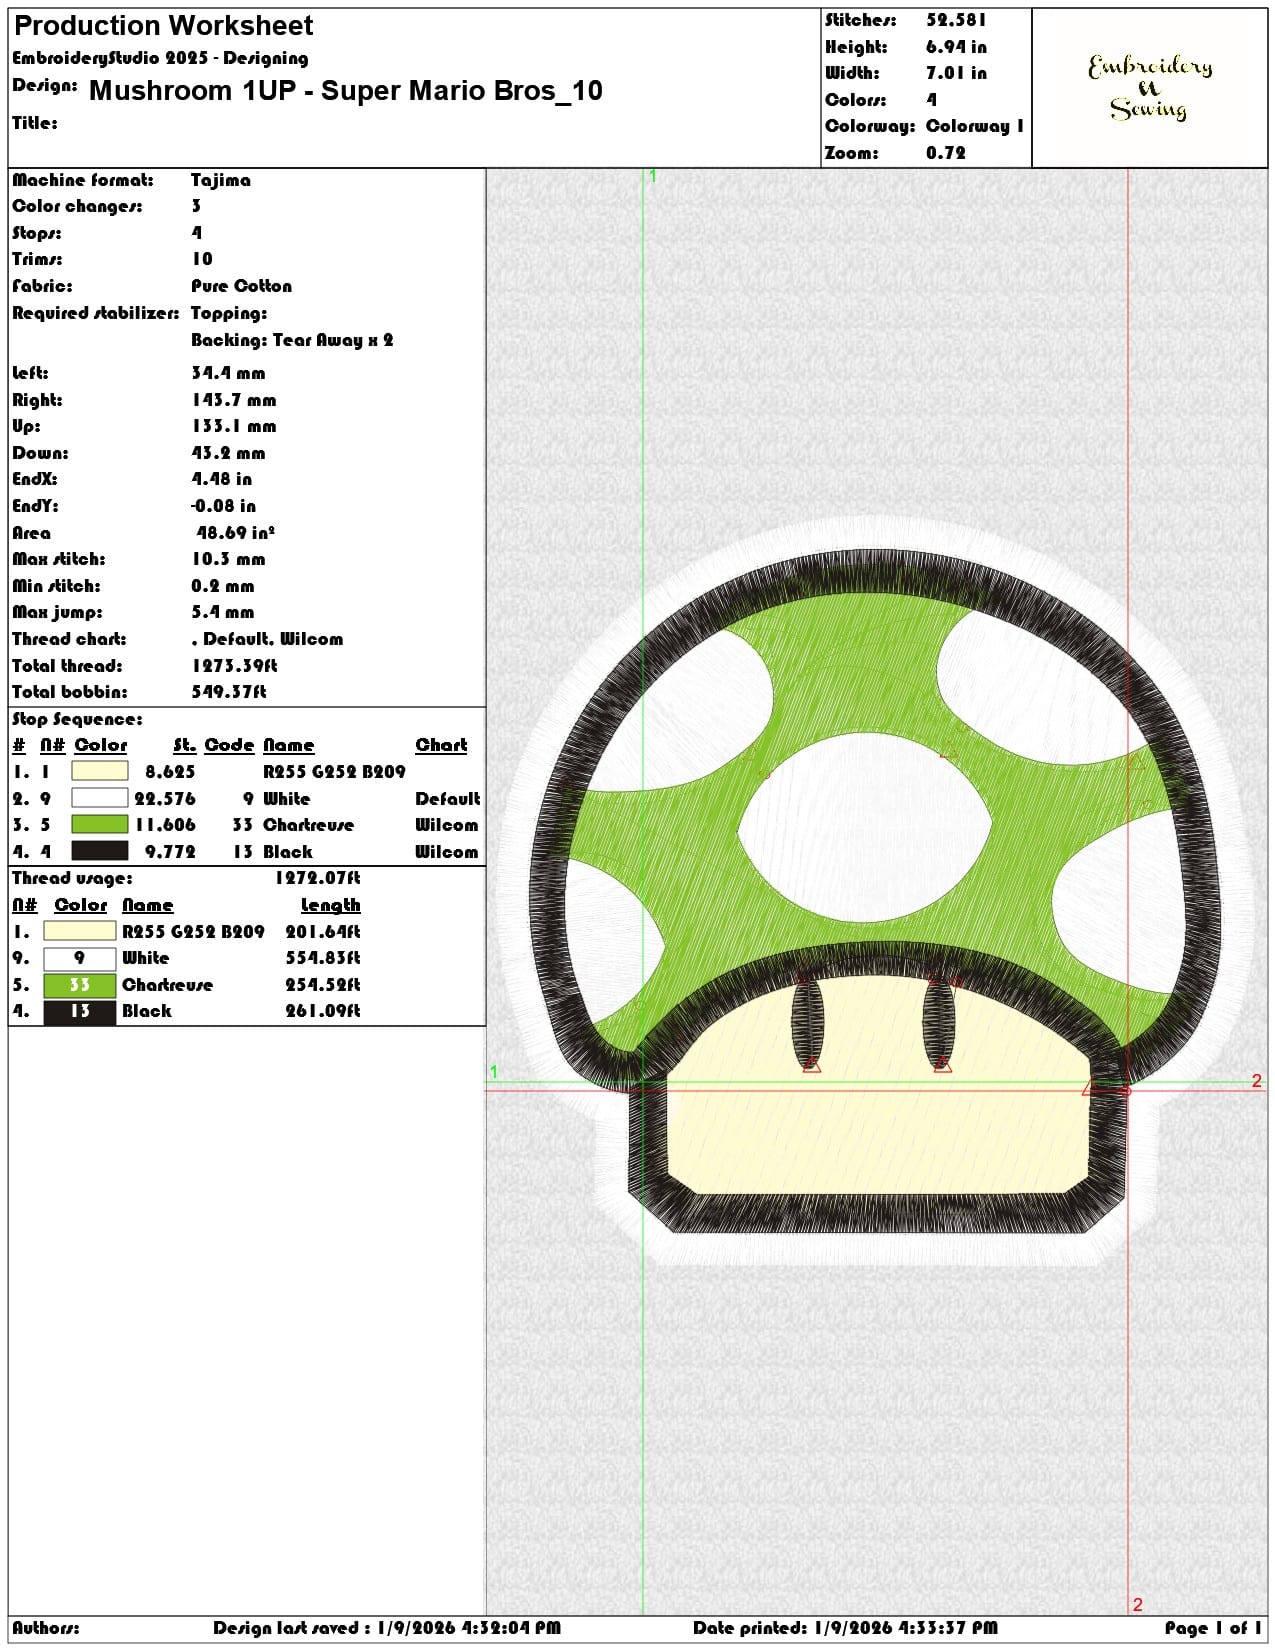Click the Date printed timestamp
Image resolution: width=1275 pixels, height=1650 pixels.
845,1628
